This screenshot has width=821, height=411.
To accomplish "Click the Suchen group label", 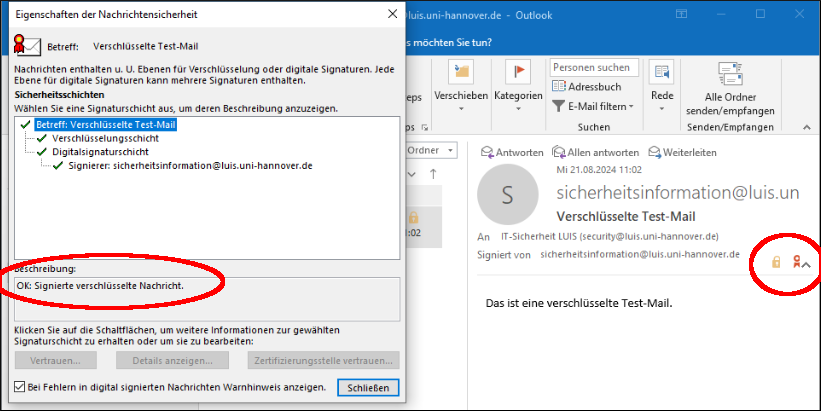I will click(594, 127).
